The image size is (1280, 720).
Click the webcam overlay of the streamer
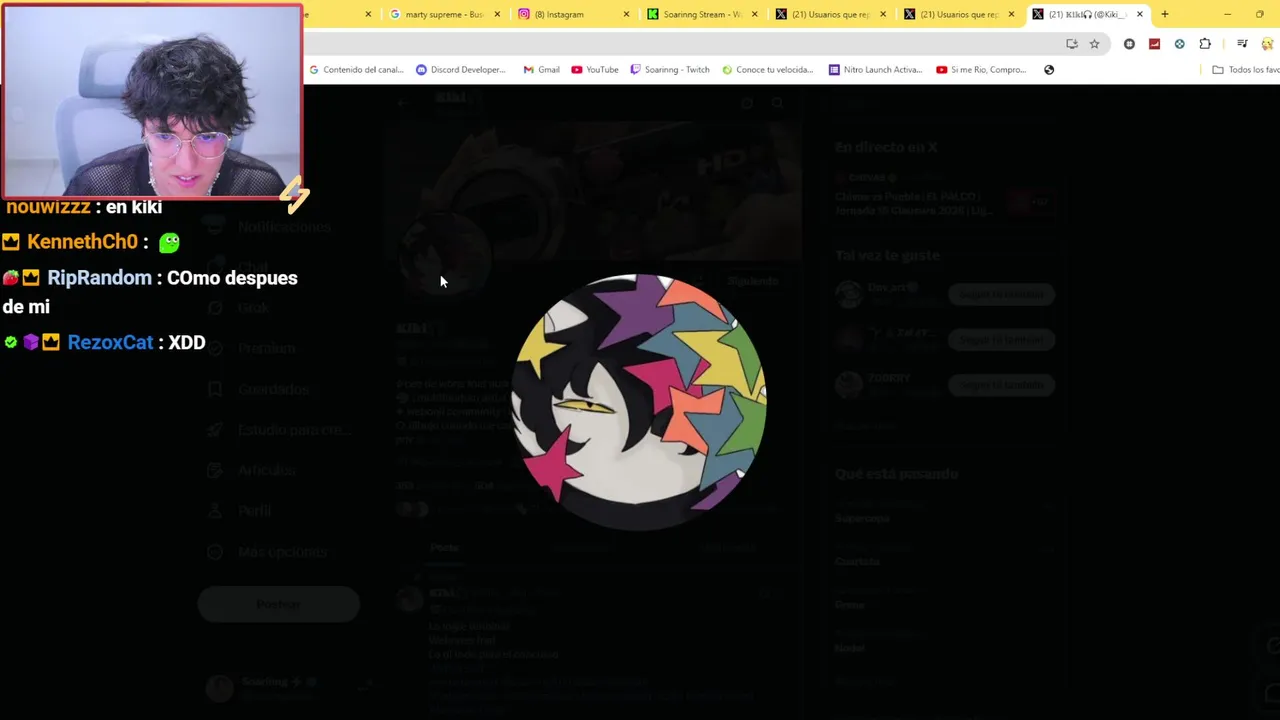(152, 101)
